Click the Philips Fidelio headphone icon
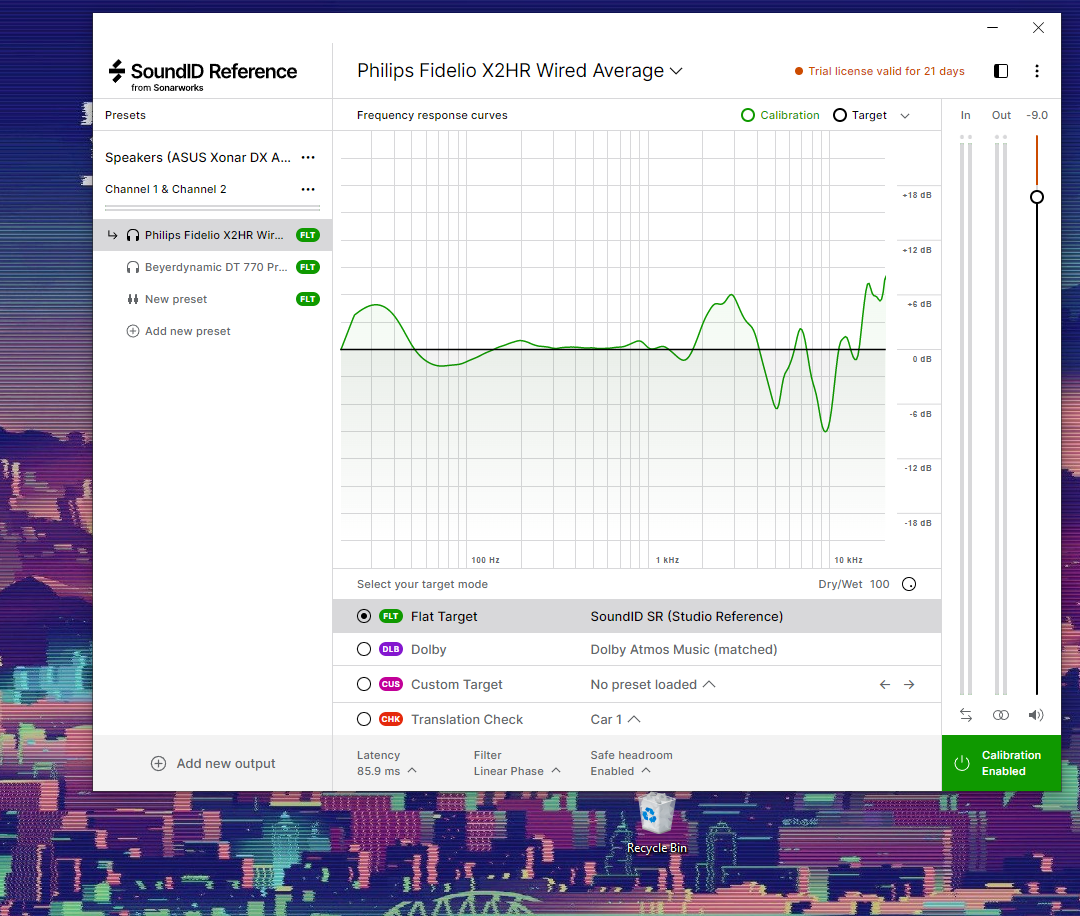 [x=133, y=236]
